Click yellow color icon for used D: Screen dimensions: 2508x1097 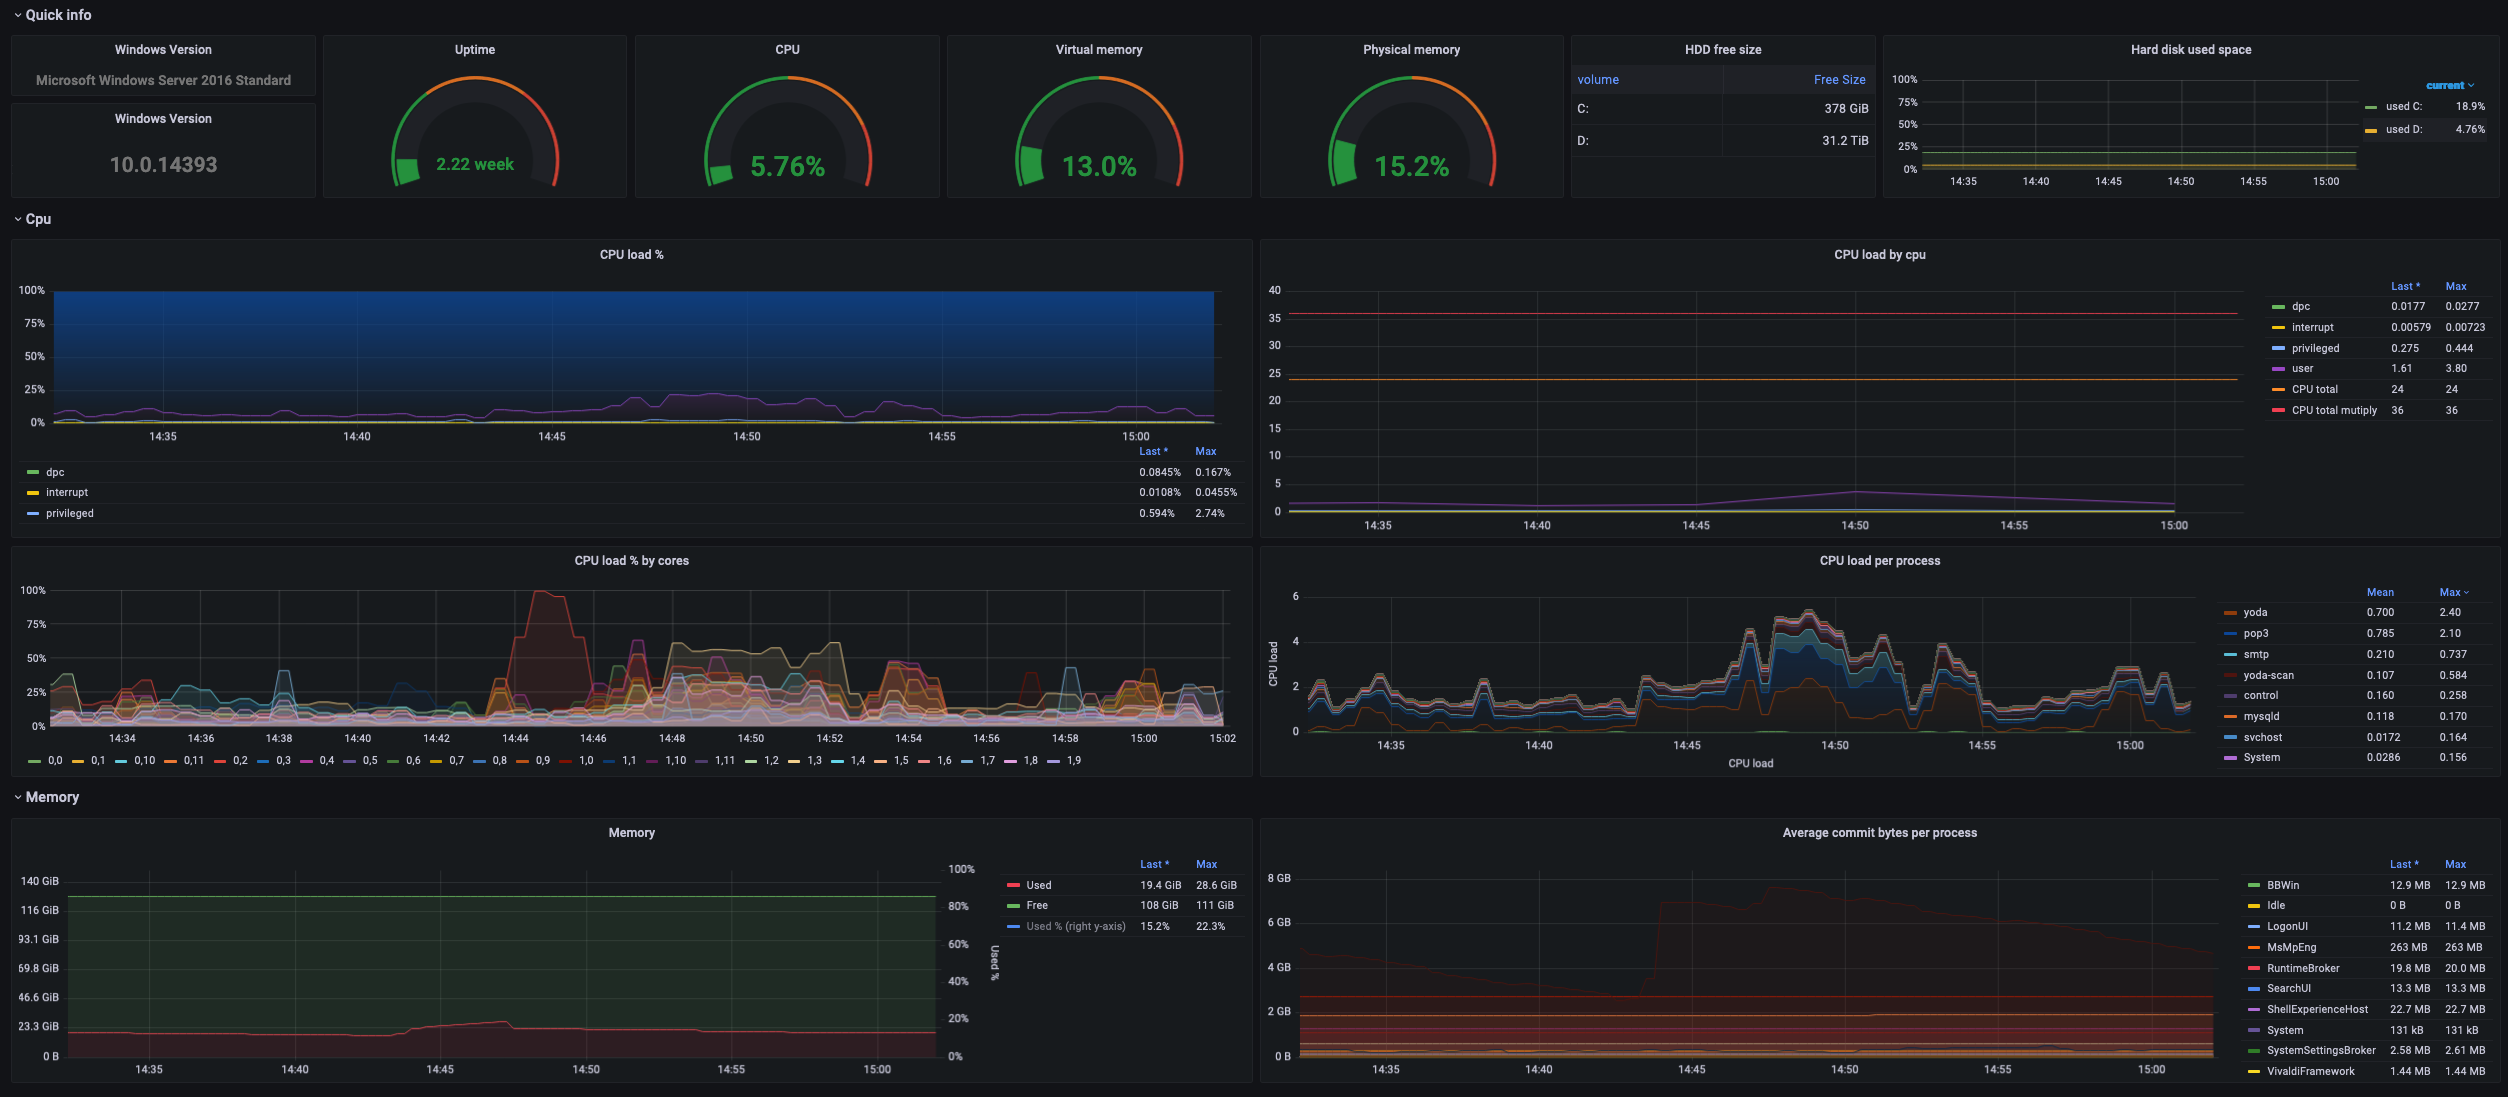[2371, 130]
